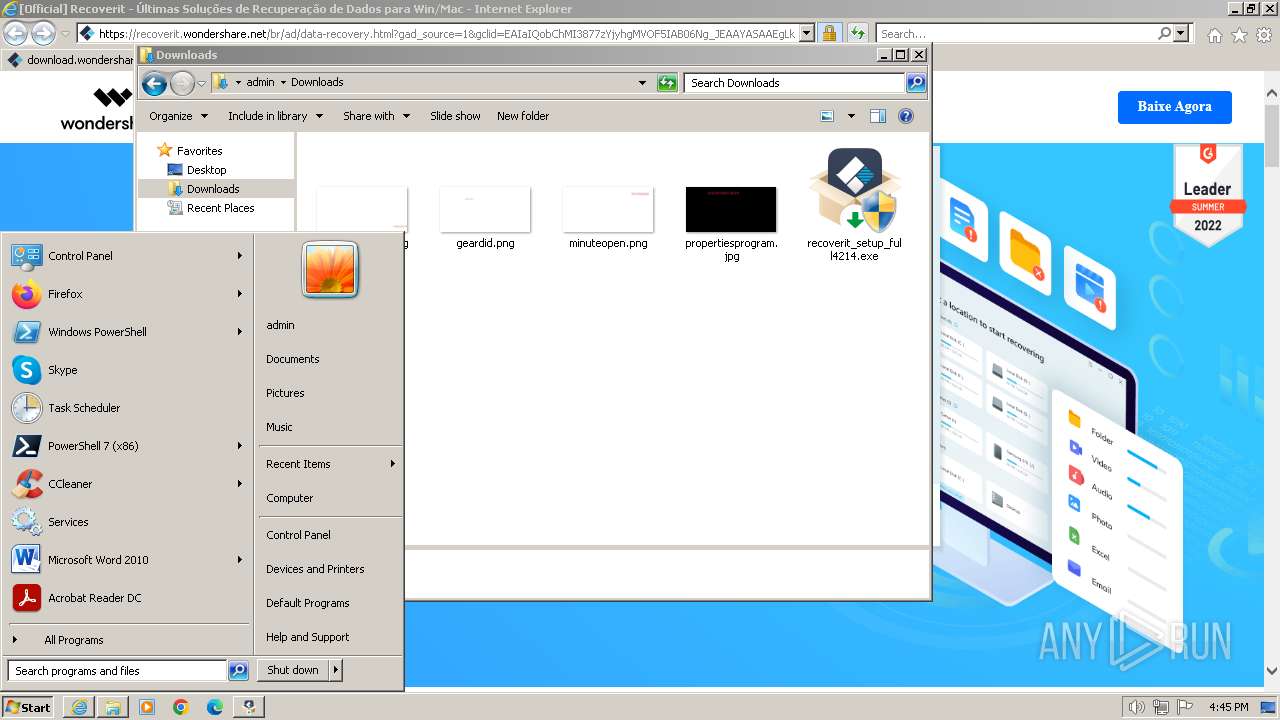Image resolution: width=1280 pixels, height=720 pixels.
Task: Open Microsoft Edge from taskbar
Action: (215, 707)
